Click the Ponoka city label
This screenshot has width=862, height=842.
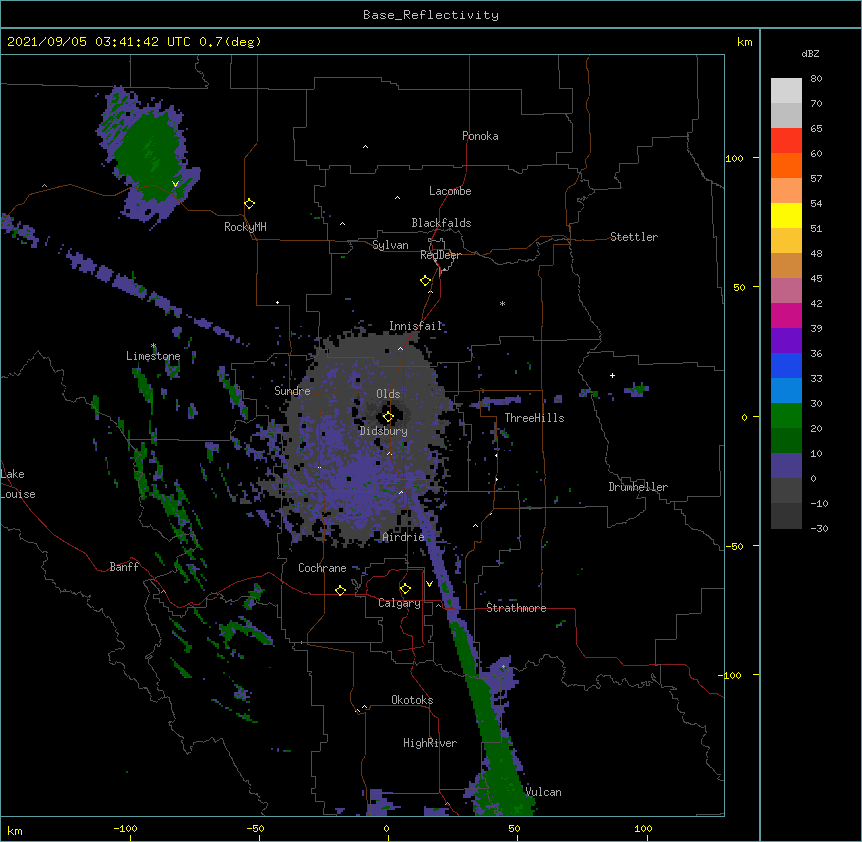click(480, 136)
